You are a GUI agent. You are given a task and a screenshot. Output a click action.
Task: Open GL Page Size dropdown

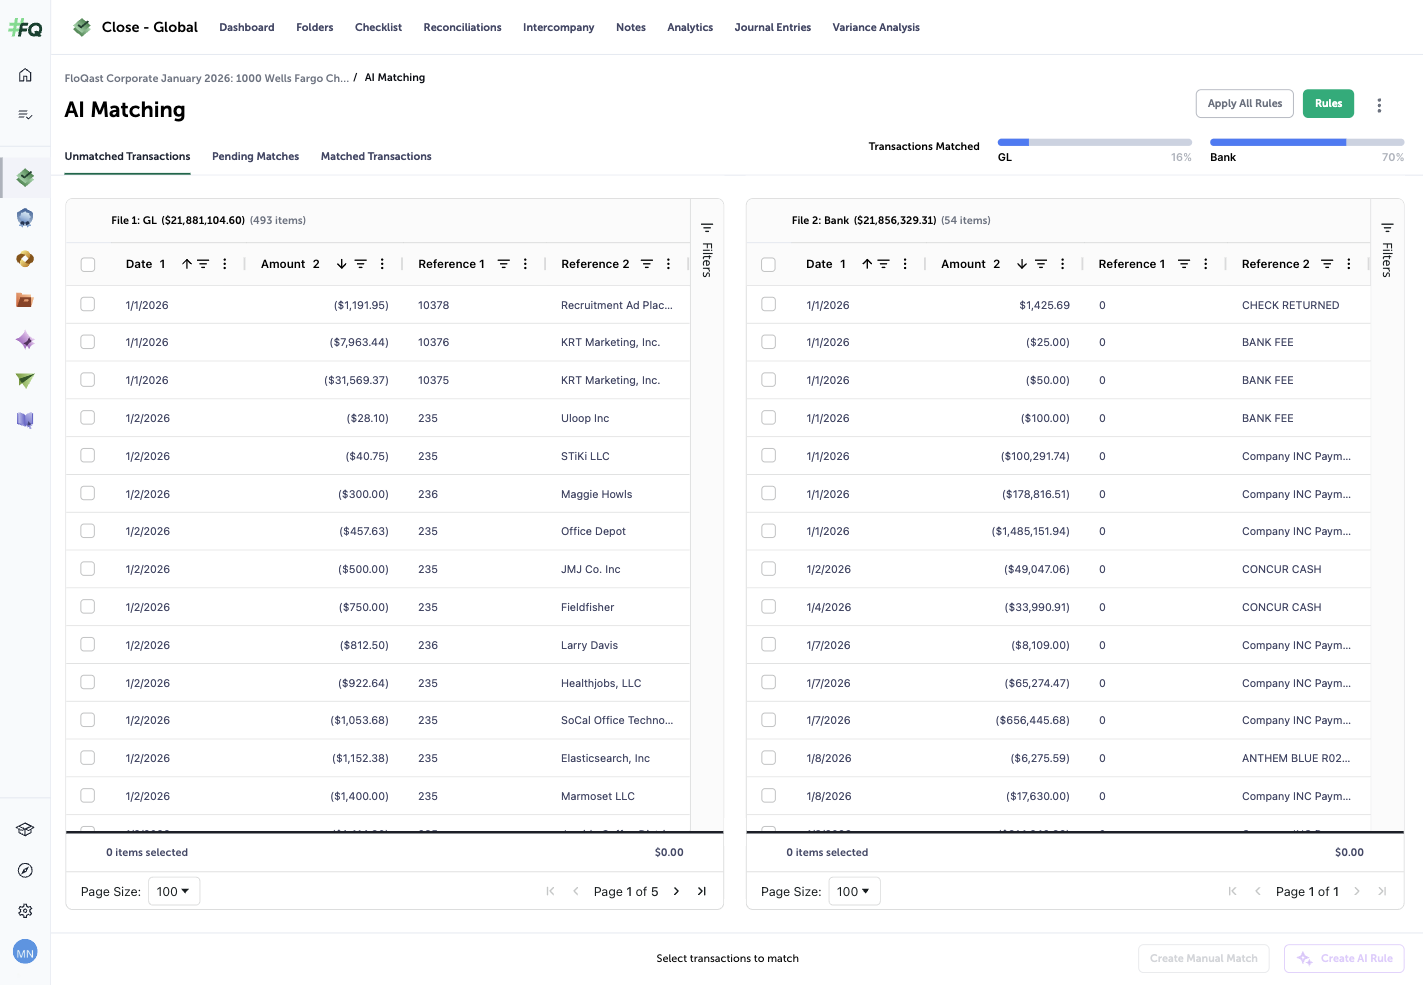[174, 891]
